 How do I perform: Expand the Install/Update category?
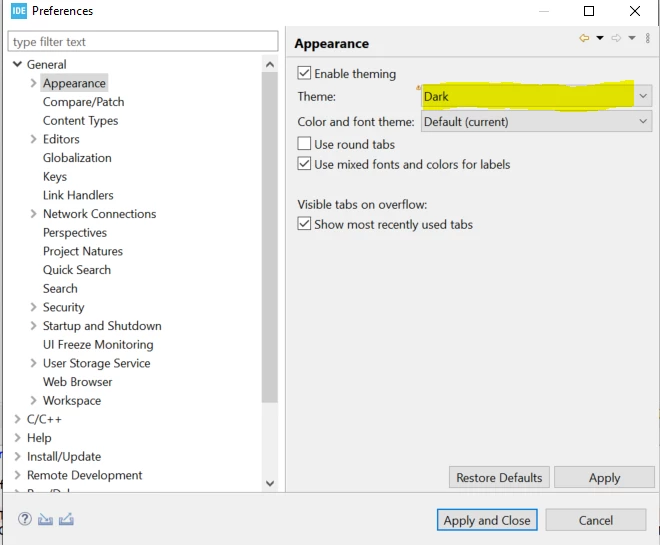point(17,456)
